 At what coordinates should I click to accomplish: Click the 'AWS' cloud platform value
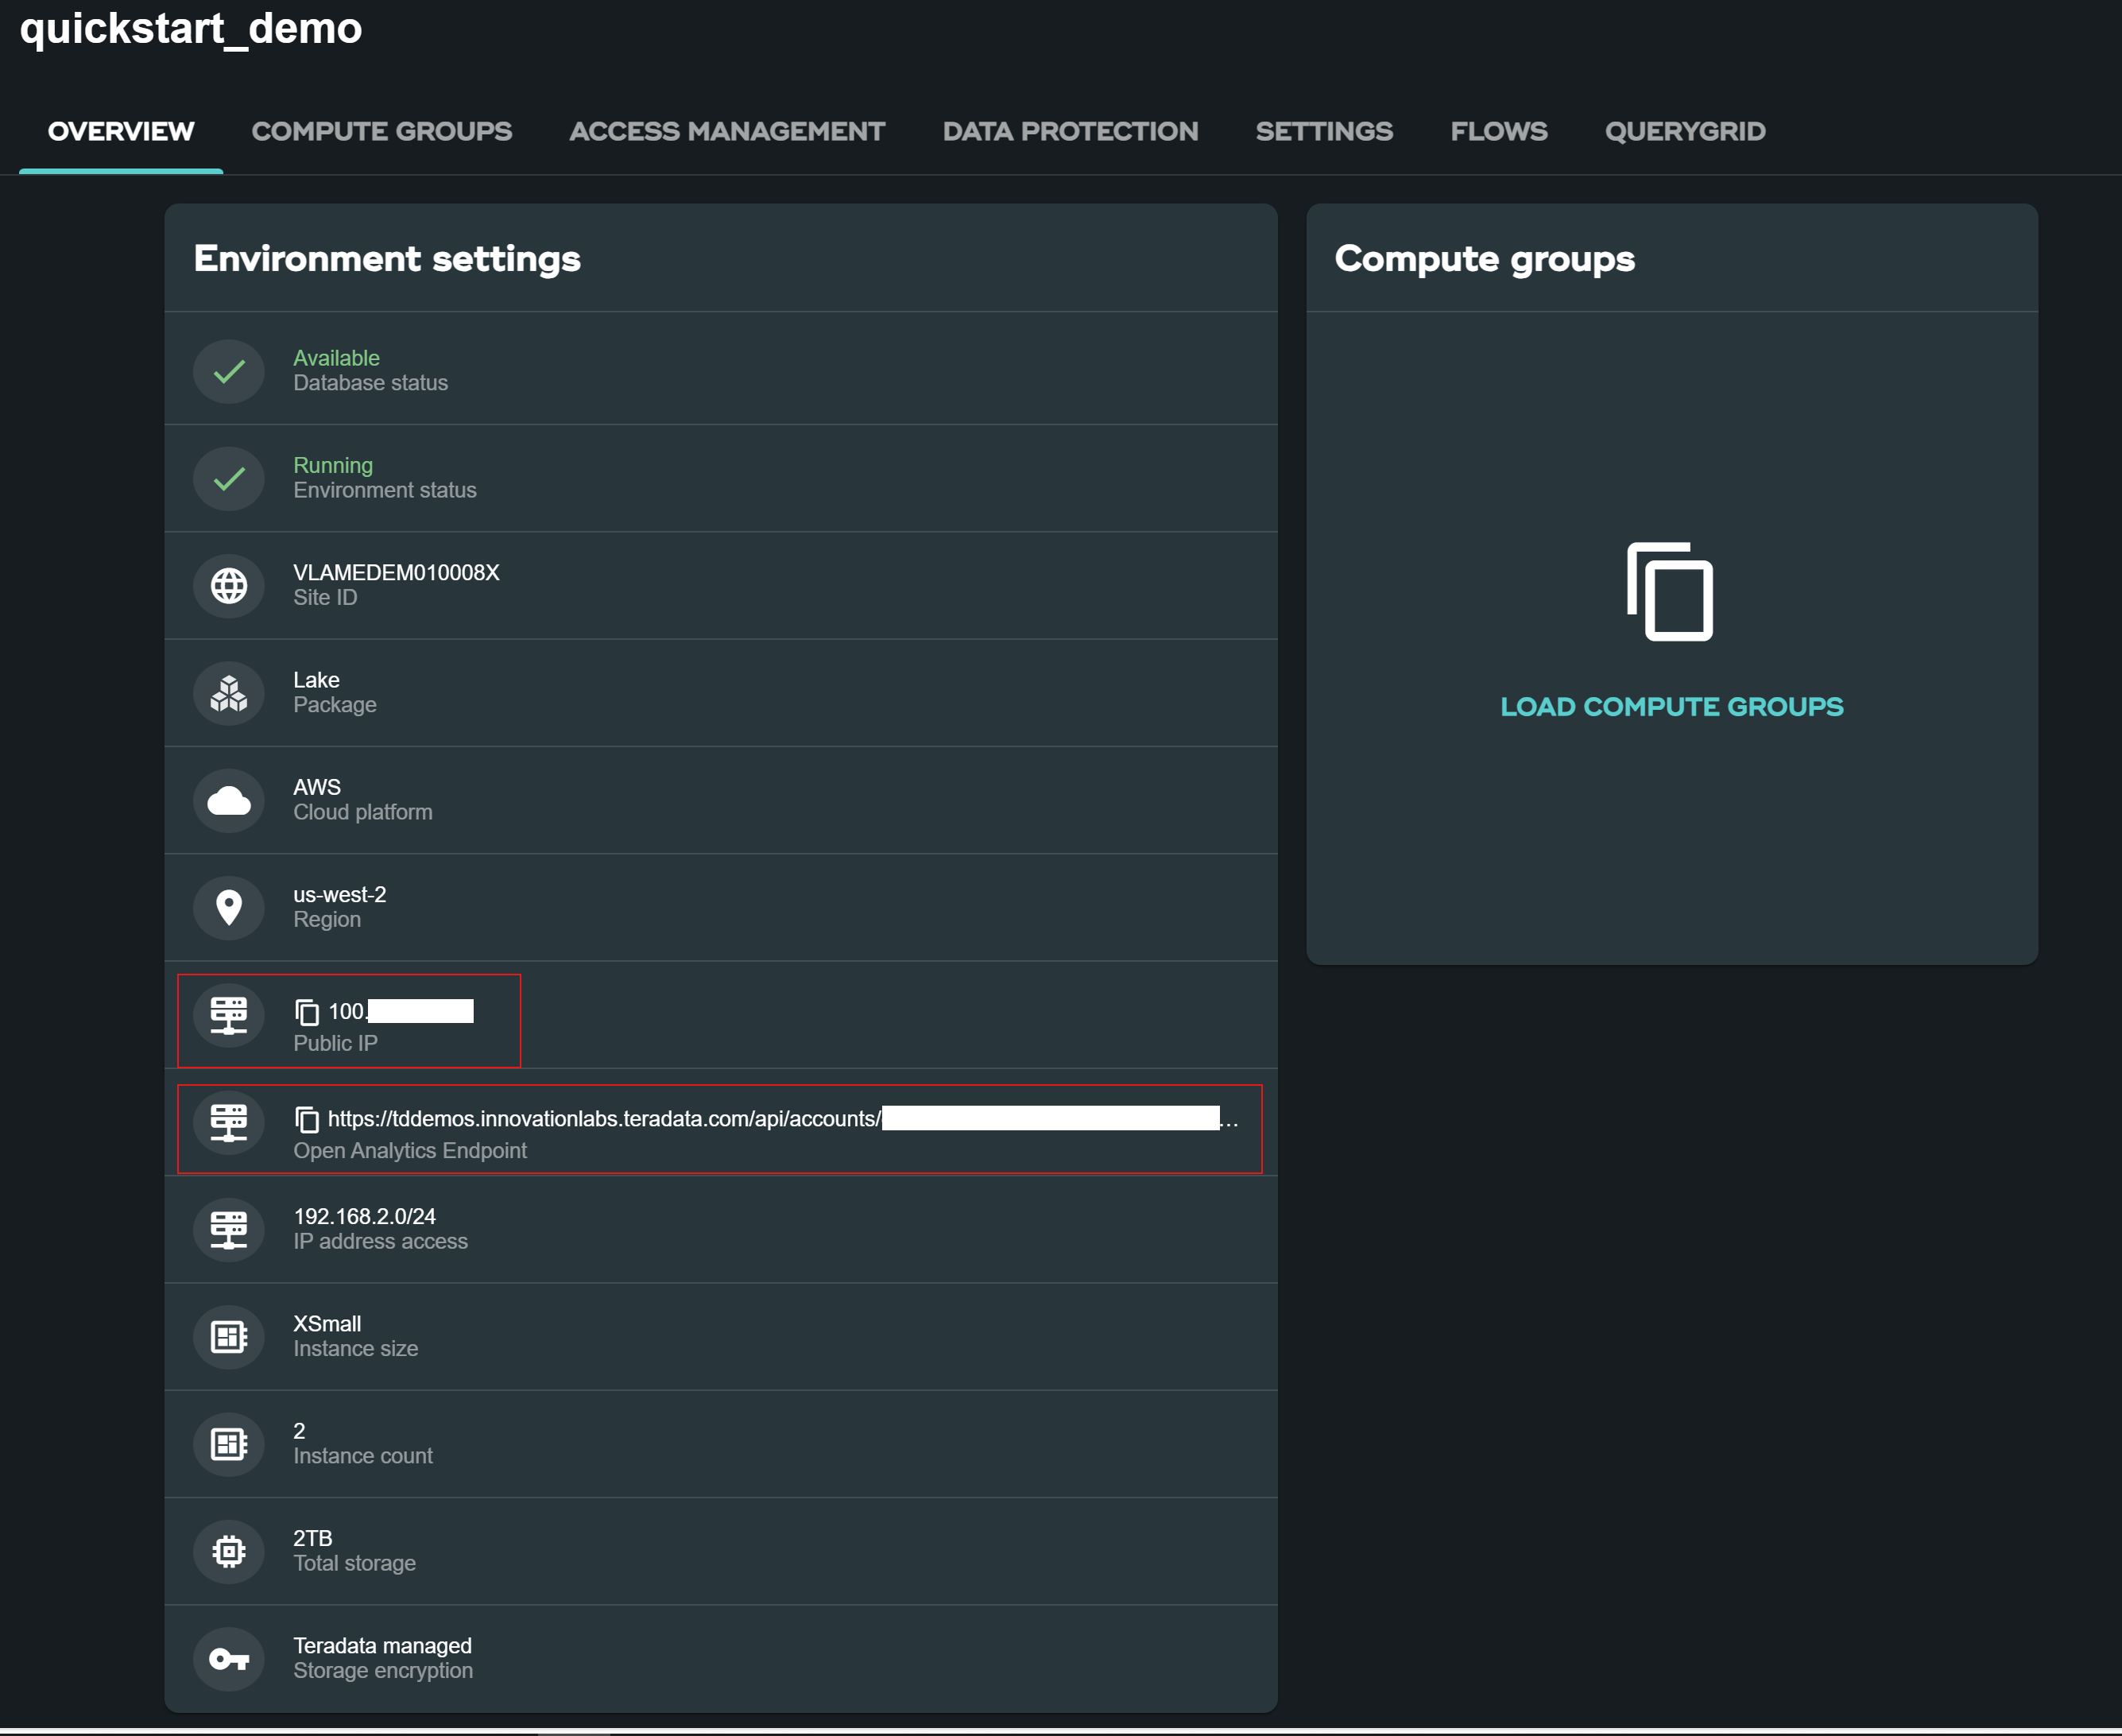pos(317,787)
